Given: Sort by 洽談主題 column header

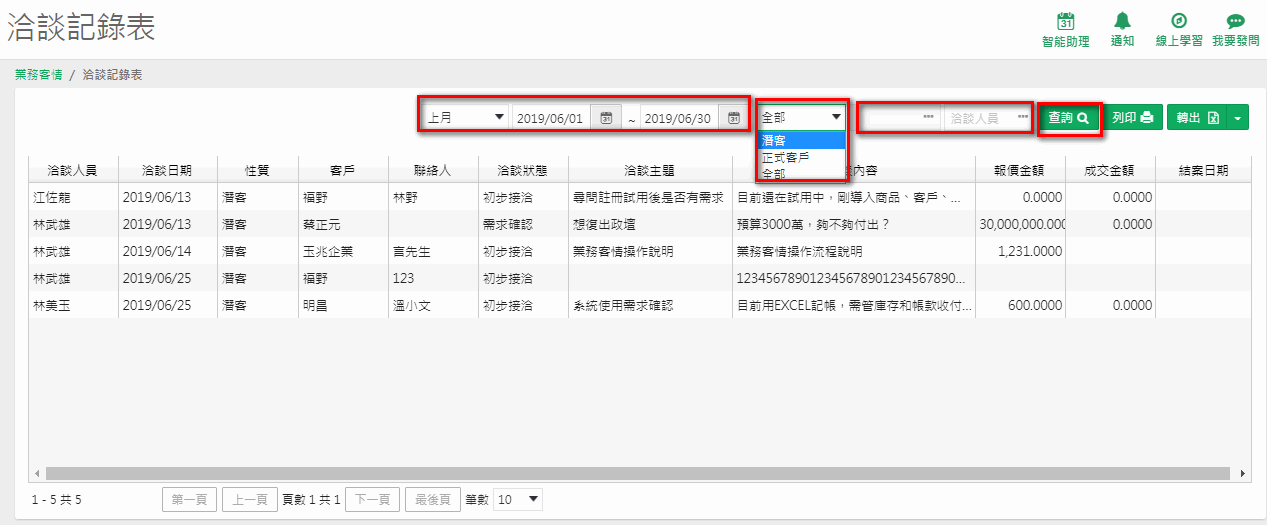Looking at the screenshot, I should [650, 171].
